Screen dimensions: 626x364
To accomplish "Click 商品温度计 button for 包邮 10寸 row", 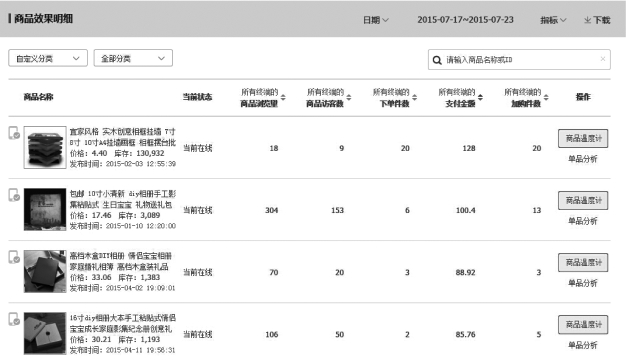I will click(583, 200).
